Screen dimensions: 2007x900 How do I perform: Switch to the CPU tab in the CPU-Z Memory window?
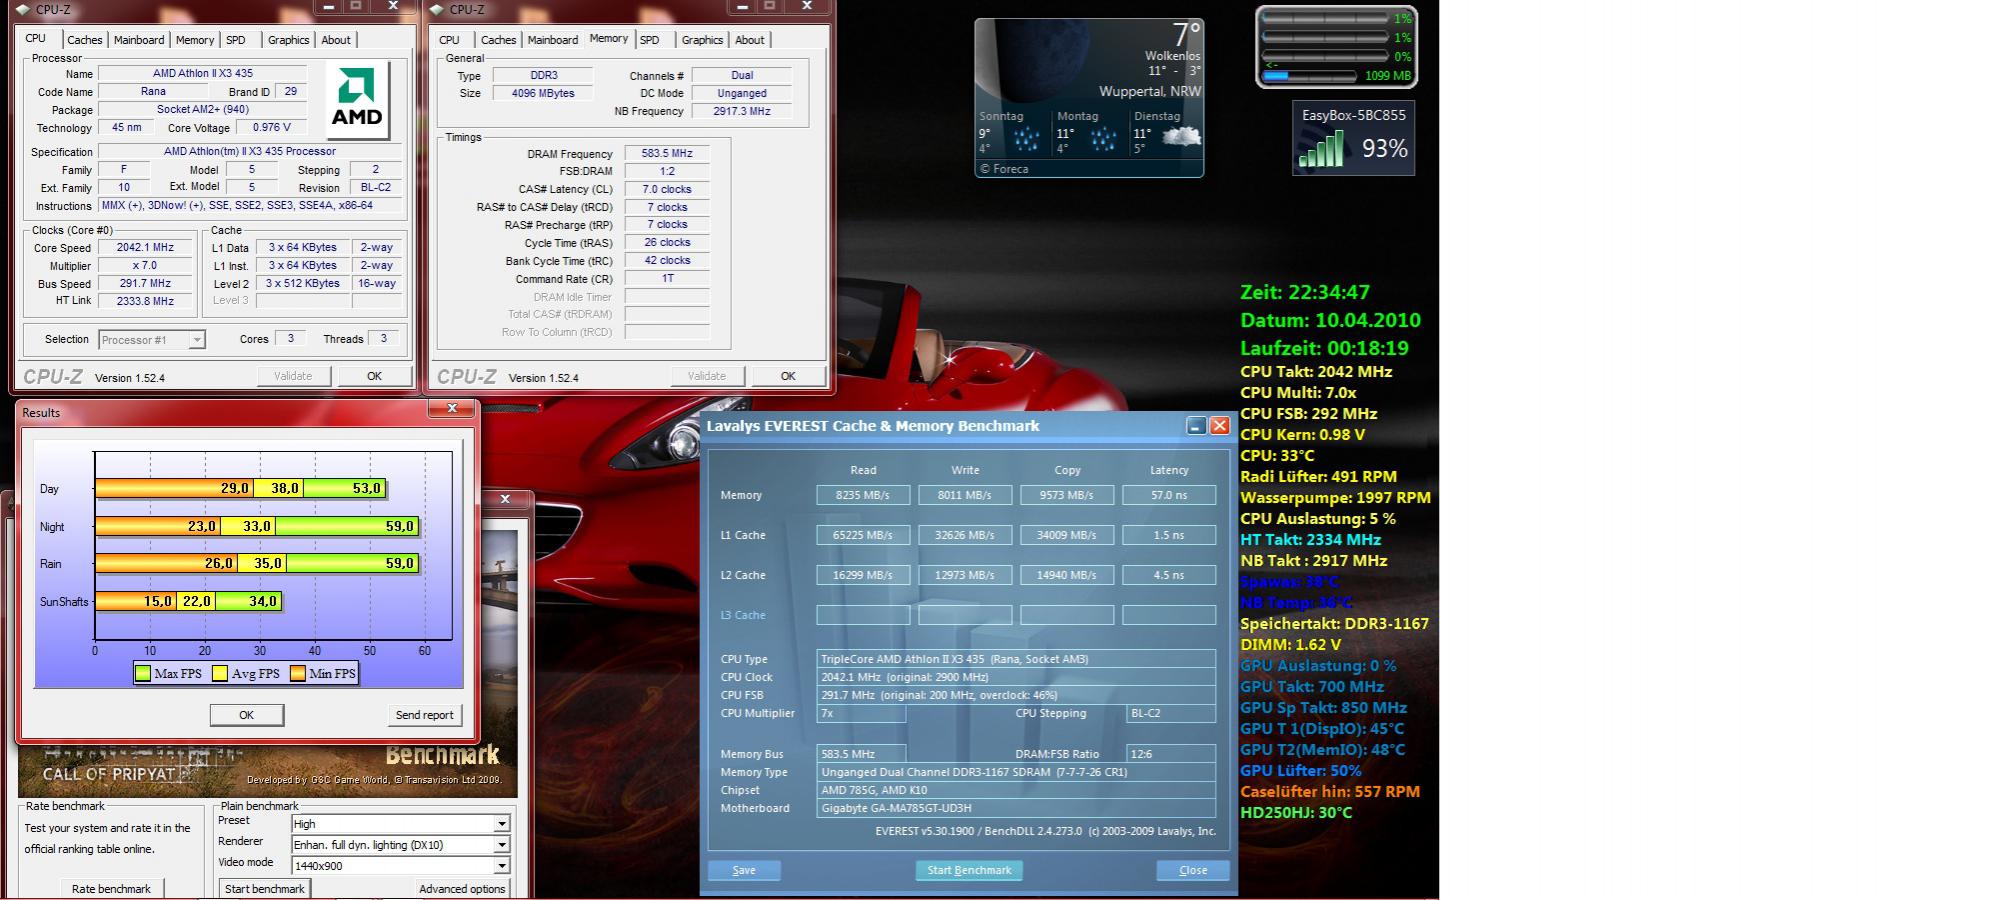[450, 40]
